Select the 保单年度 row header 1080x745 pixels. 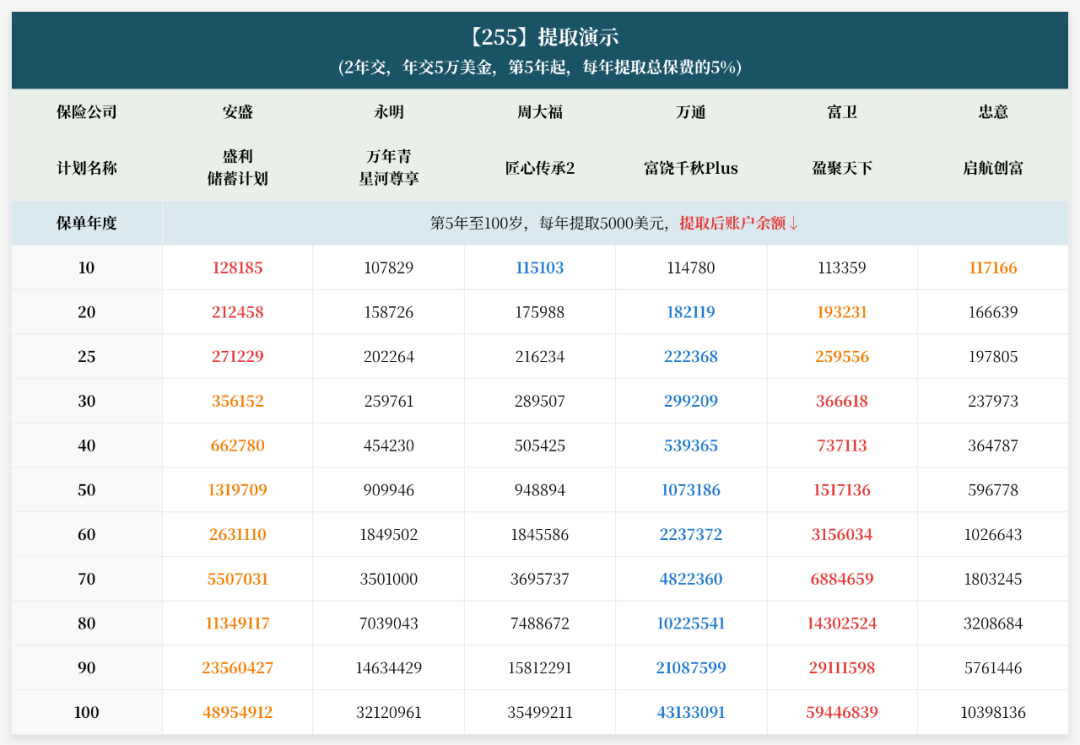[x=87, y=223]
